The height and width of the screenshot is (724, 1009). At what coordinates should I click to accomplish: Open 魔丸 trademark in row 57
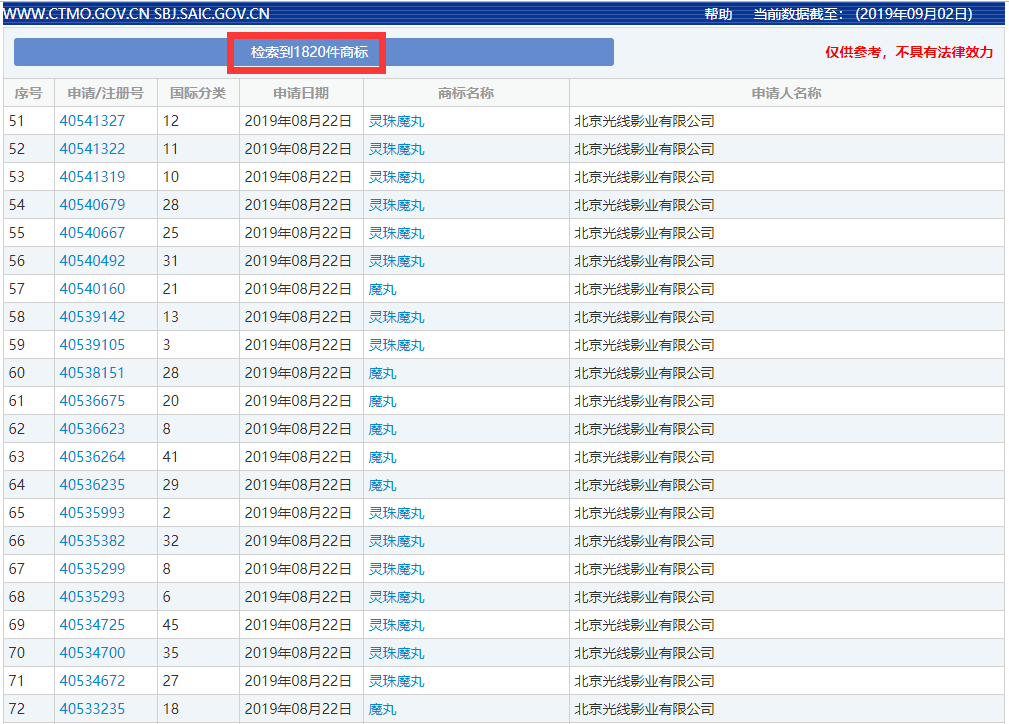382,289
